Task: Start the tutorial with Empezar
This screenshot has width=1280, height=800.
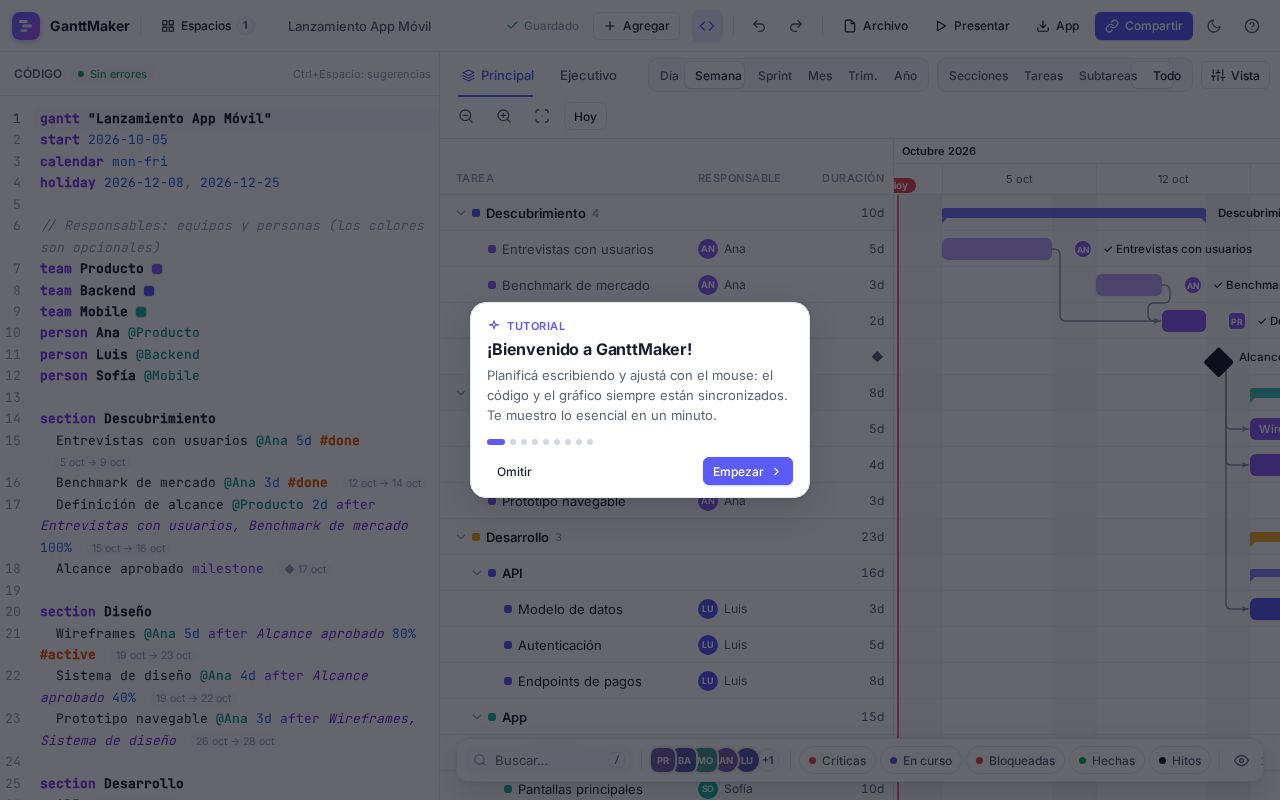Action: pos(748,471)
